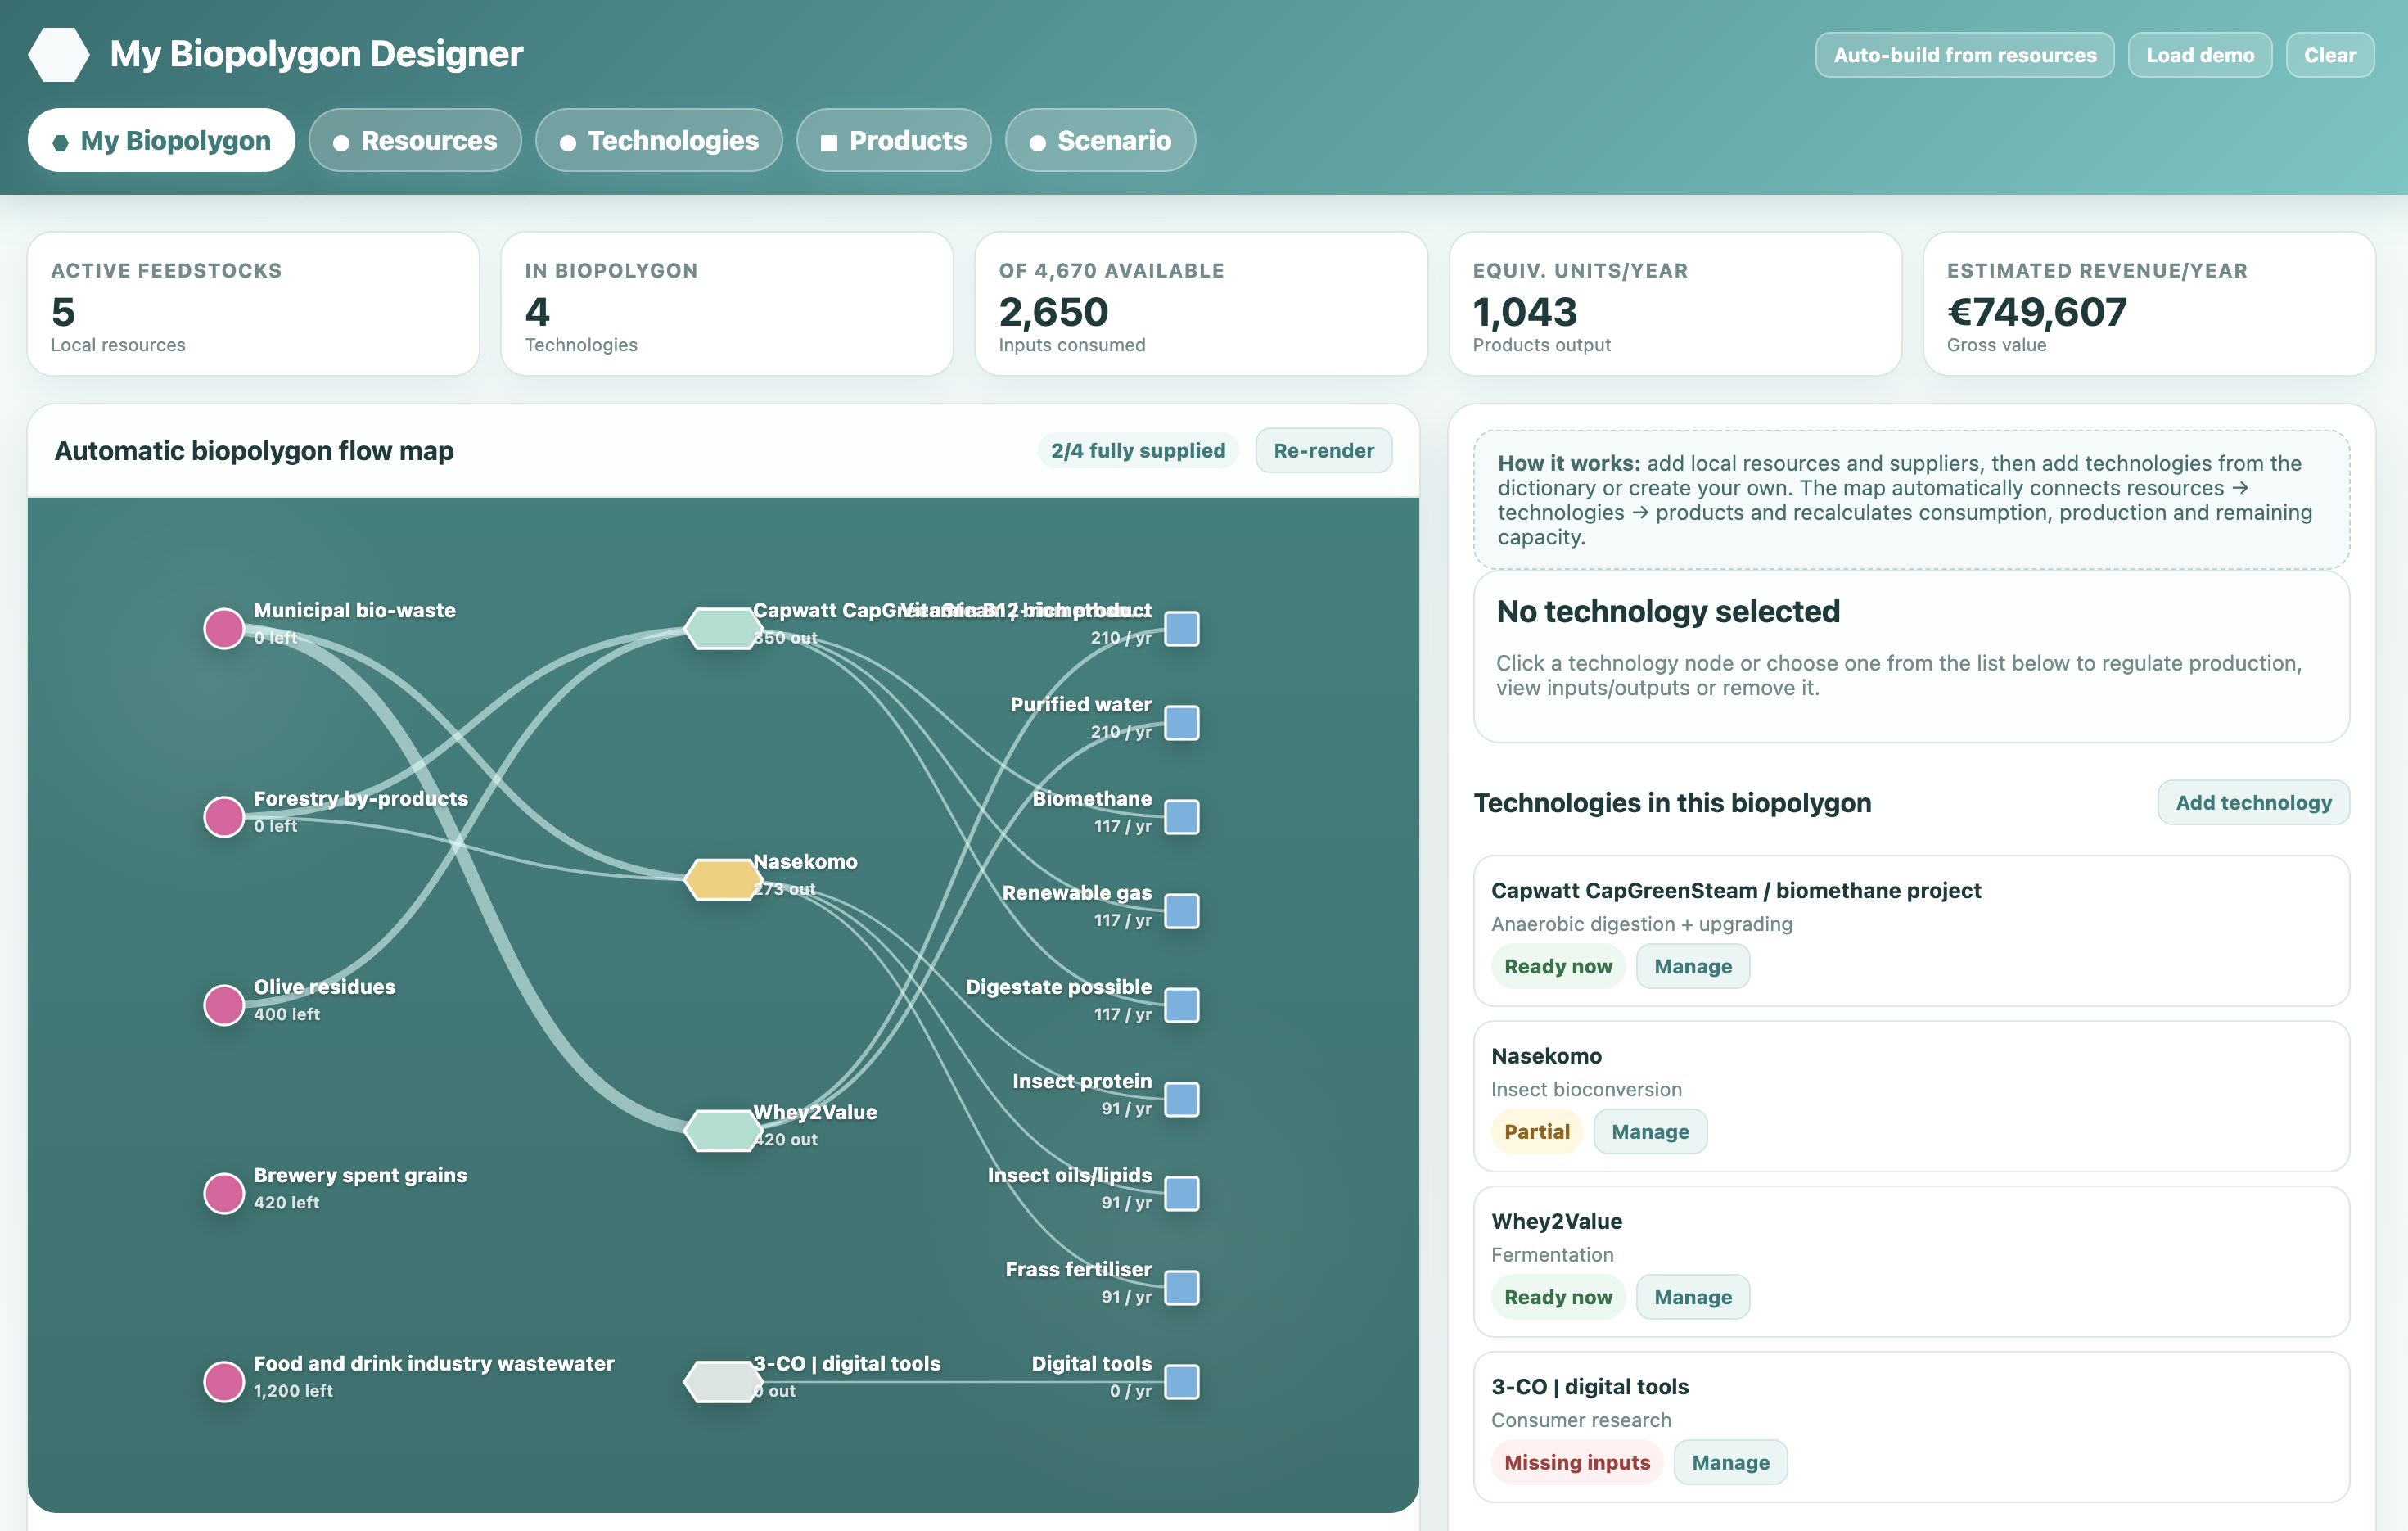Click the grey 3-CO digital tools hexagon

click(723, 1381)
